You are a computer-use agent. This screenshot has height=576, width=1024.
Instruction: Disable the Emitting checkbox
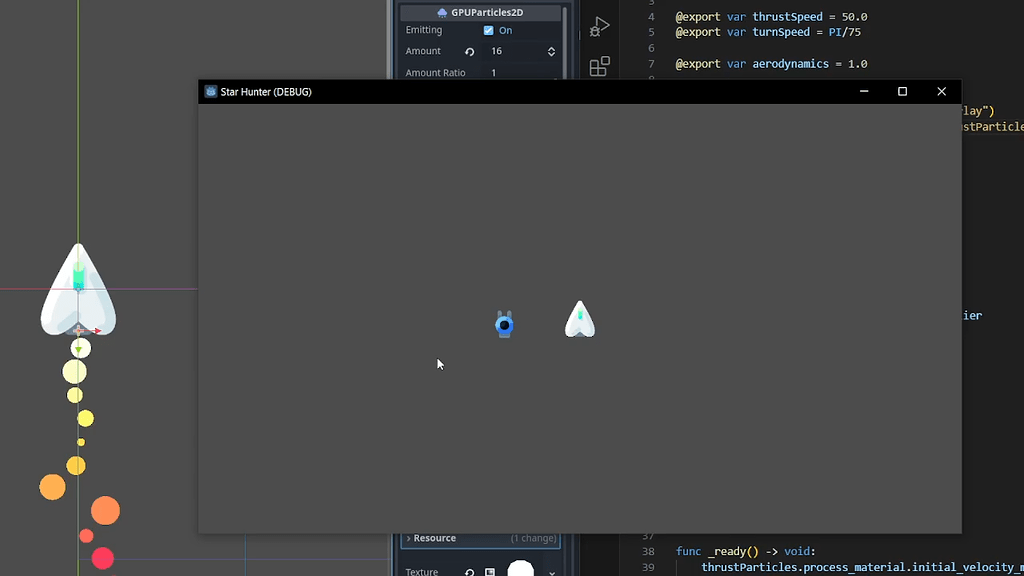pyautogui.click(x=489, y=30)
